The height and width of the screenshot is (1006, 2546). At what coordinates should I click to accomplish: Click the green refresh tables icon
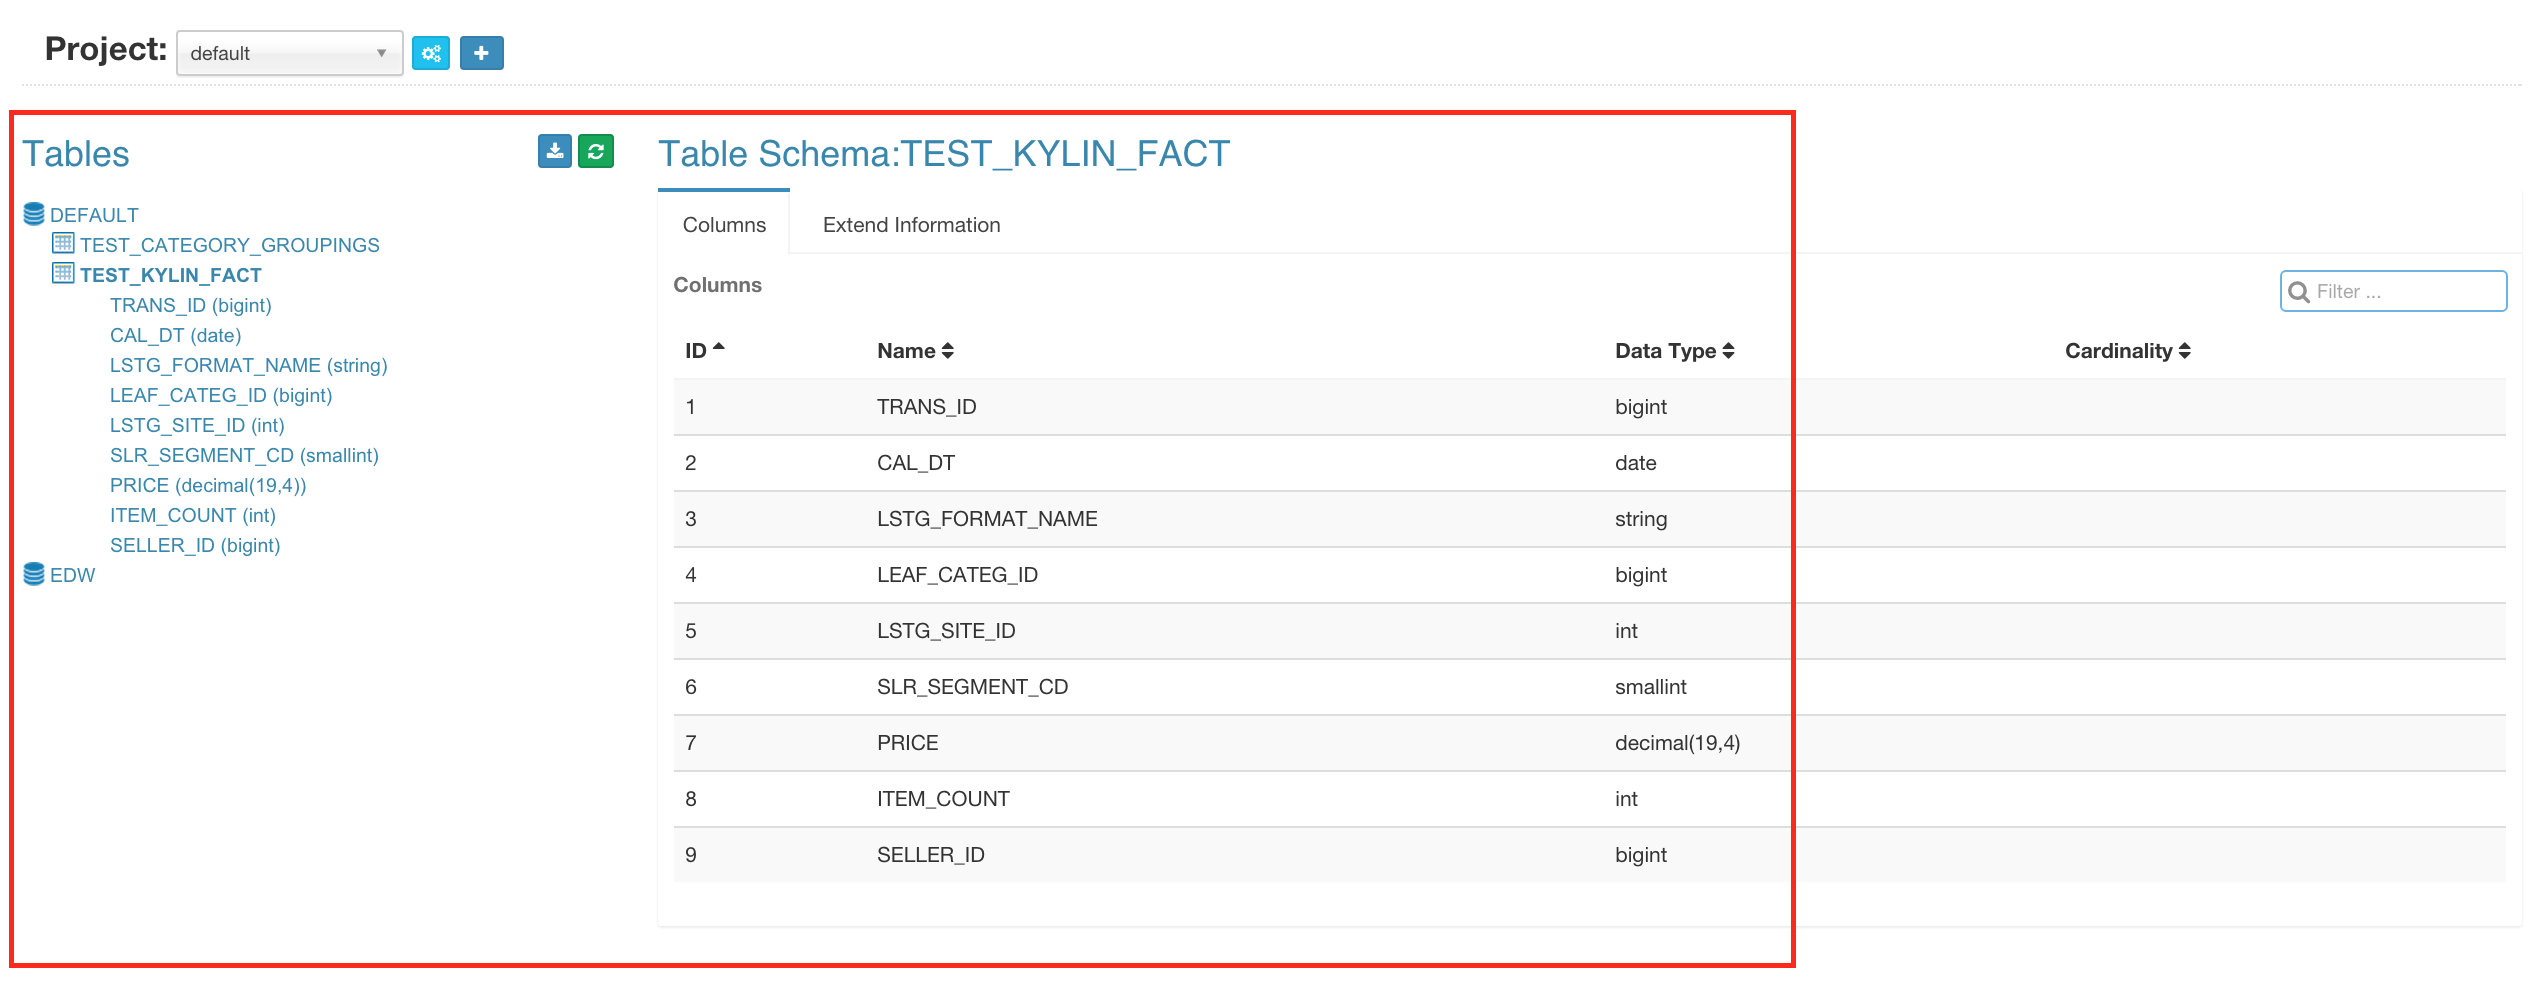(x=596, y=151)
